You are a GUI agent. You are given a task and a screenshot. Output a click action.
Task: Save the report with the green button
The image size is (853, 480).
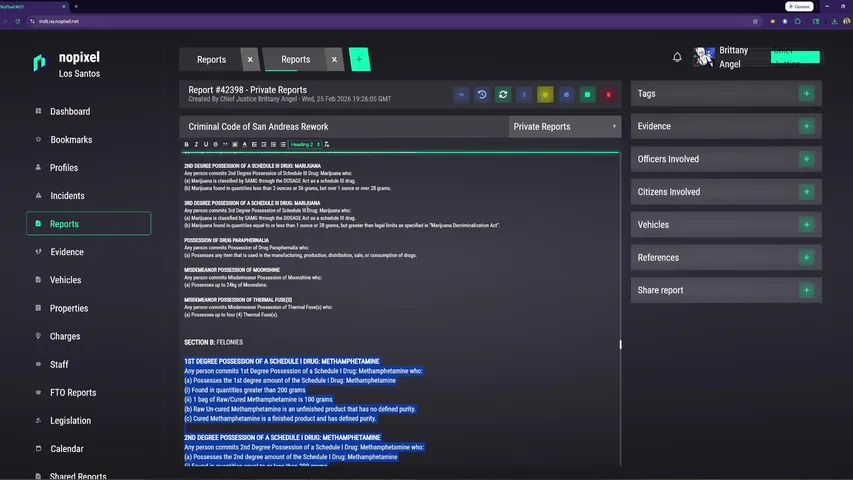click(588, 94)
